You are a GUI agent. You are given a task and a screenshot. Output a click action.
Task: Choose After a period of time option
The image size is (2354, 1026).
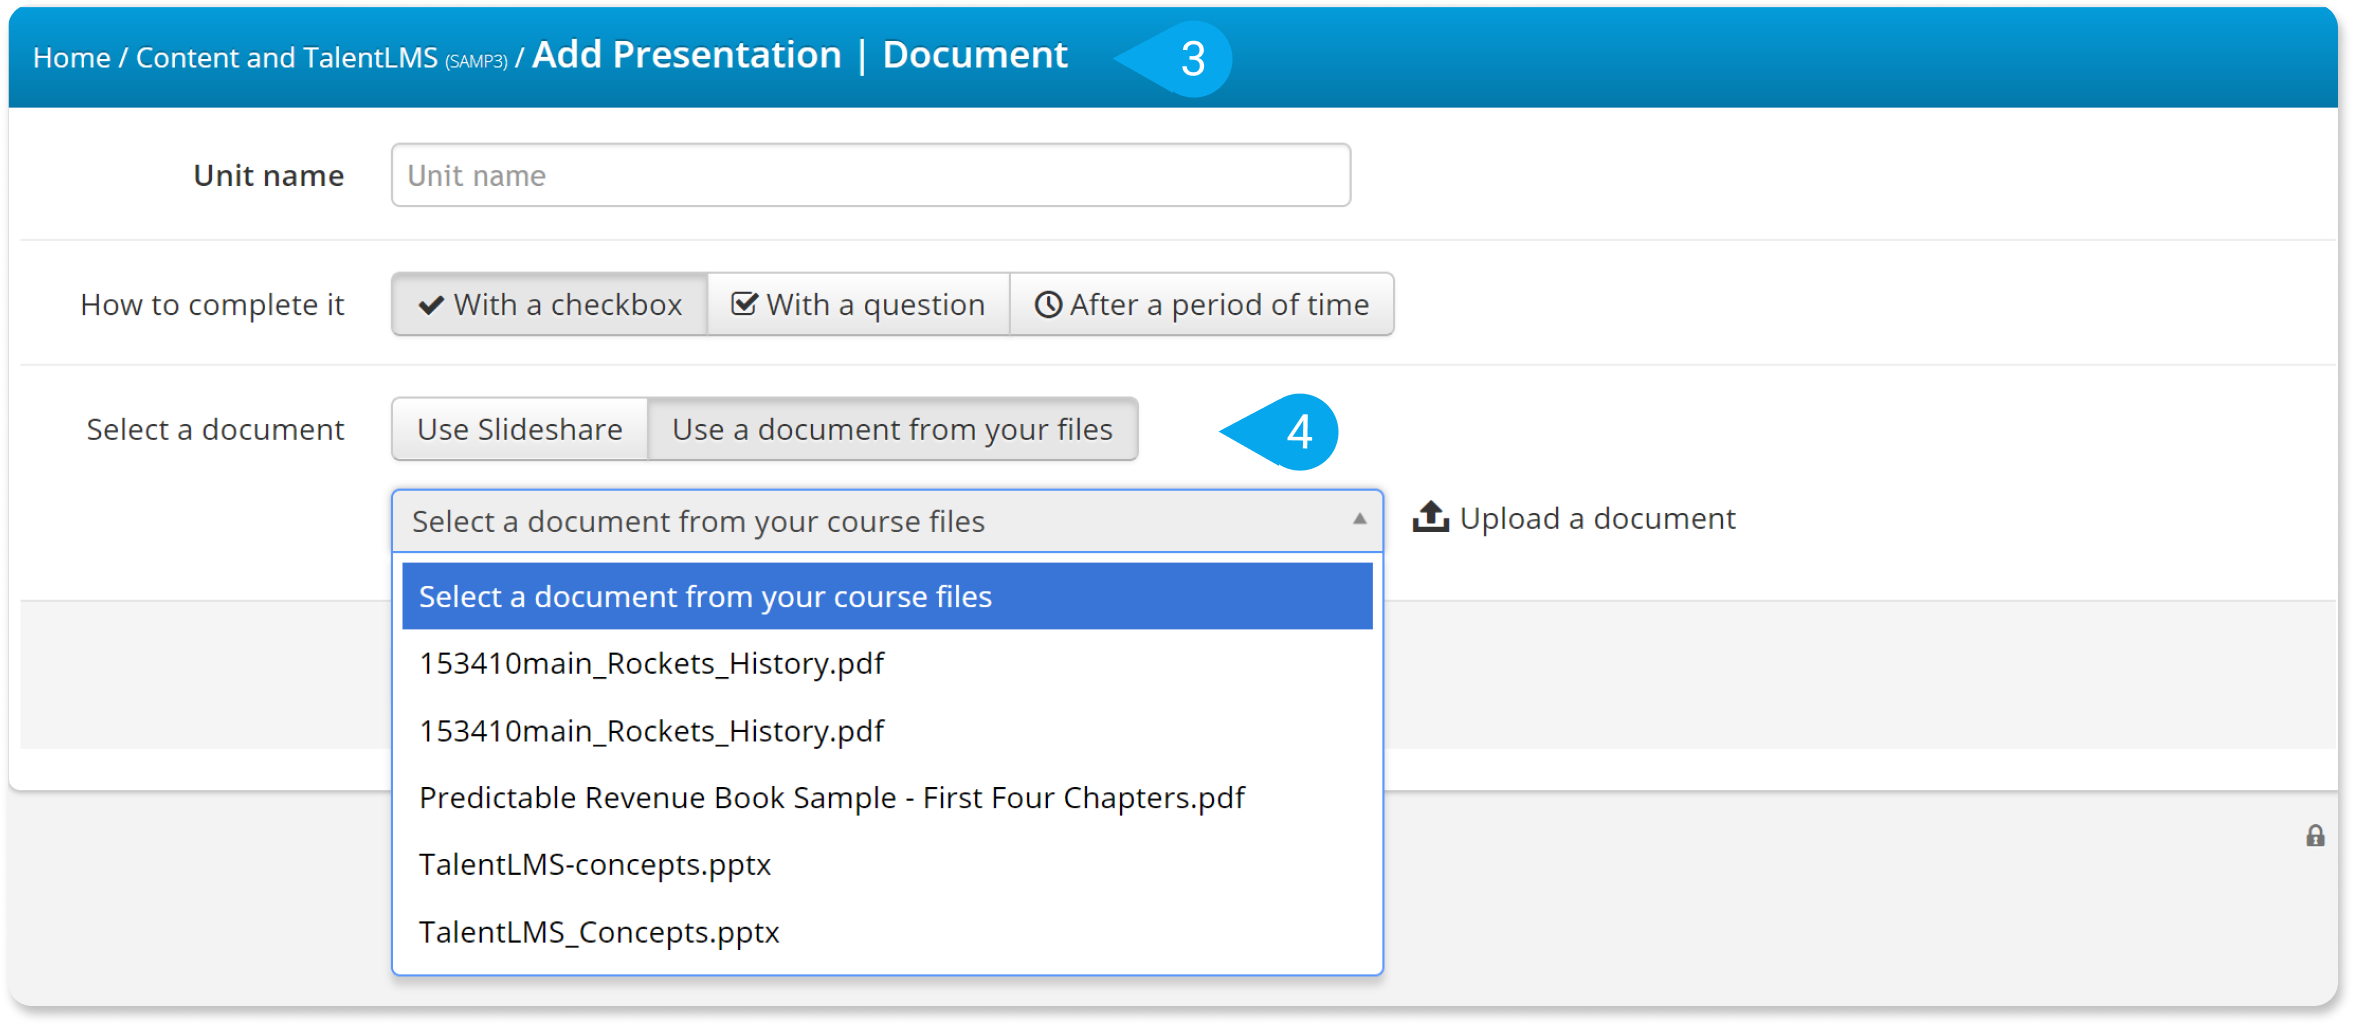coord(1201,304)
